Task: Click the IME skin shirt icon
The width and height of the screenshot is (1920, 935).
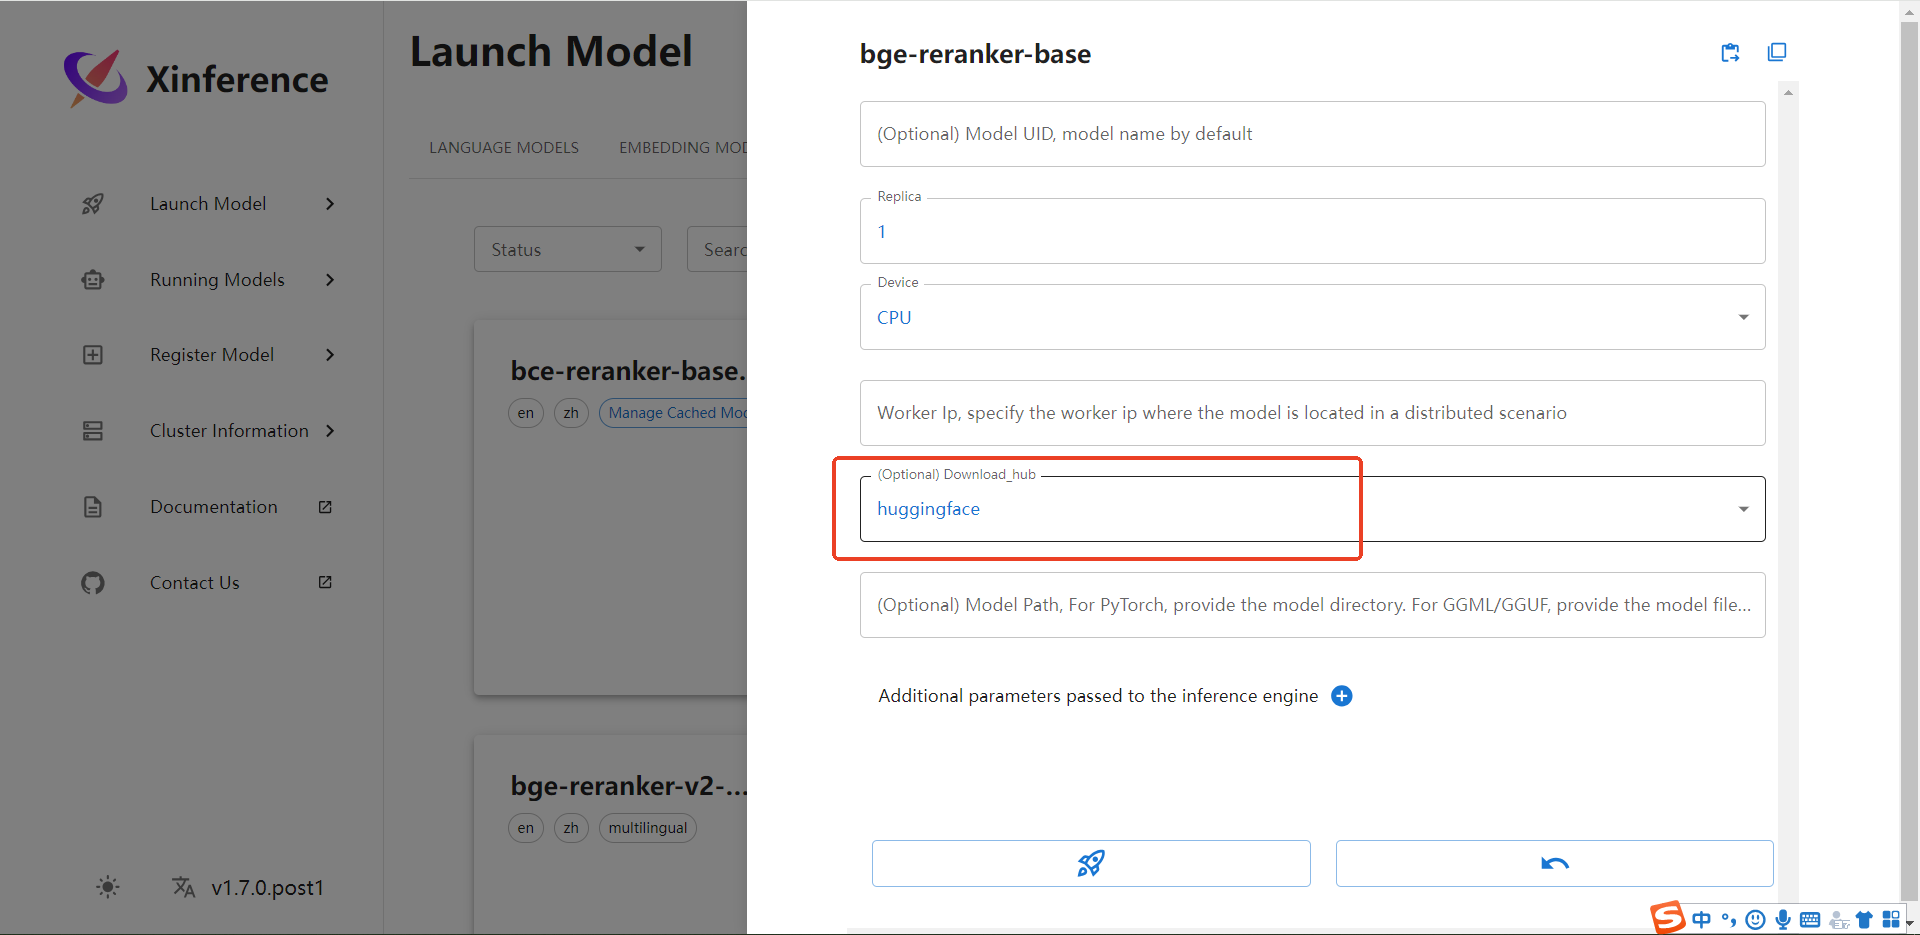Action: pyautogui.click(x=1864, y=920)
